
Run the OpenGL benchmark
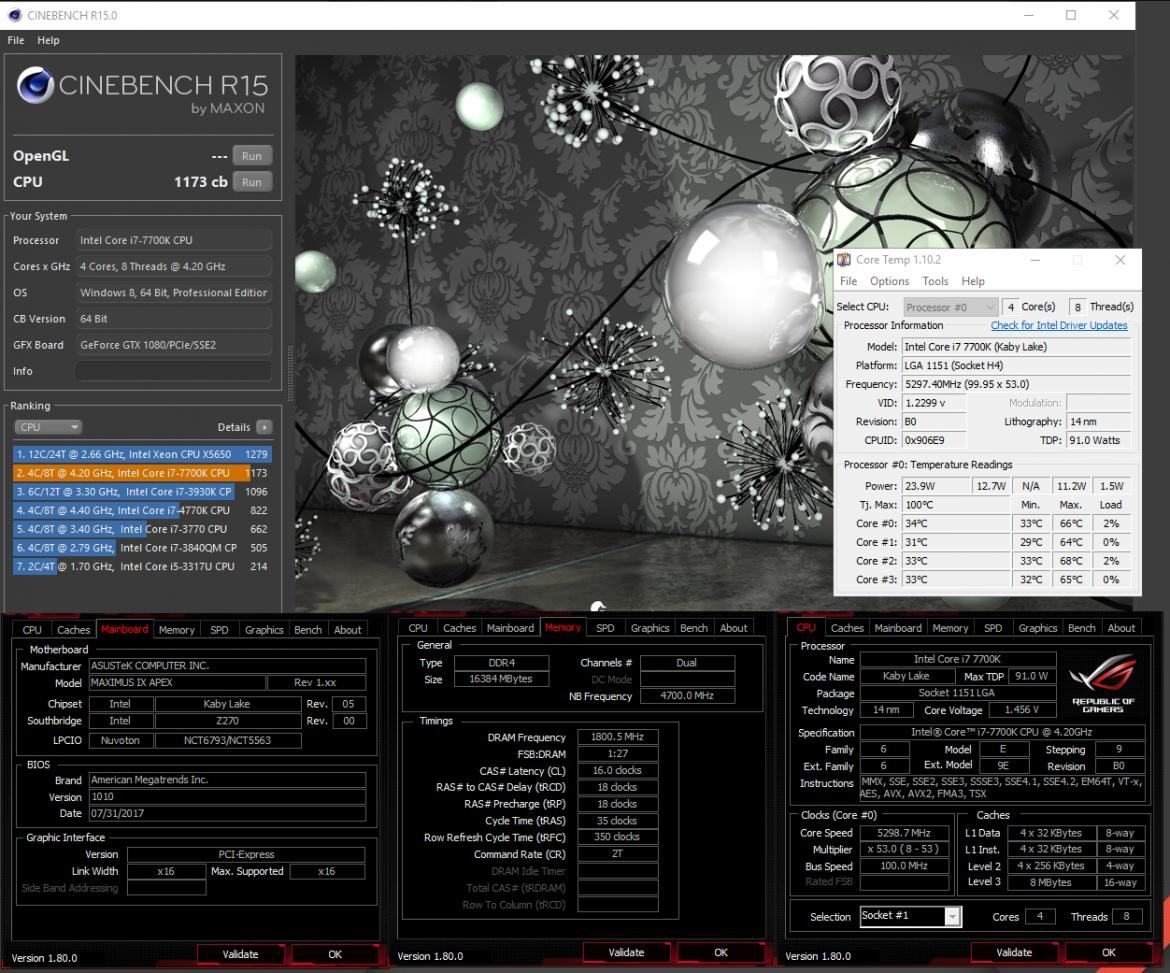pyautogui.click(x=252, y=156)
